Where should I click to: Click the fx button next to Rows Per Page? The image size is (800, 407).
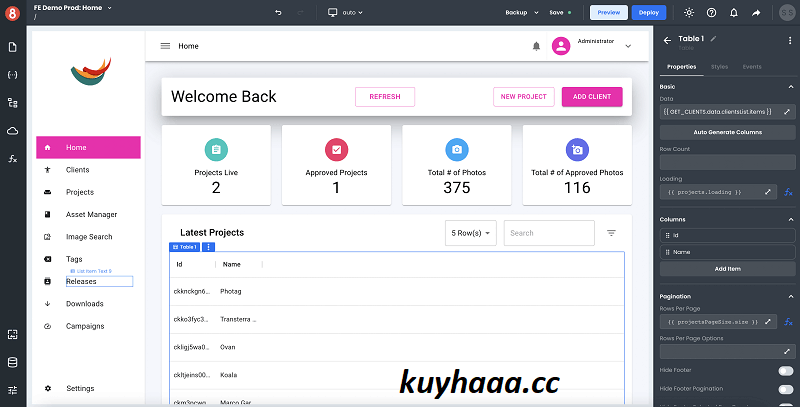pyautogui.click(x=788, y=322)
